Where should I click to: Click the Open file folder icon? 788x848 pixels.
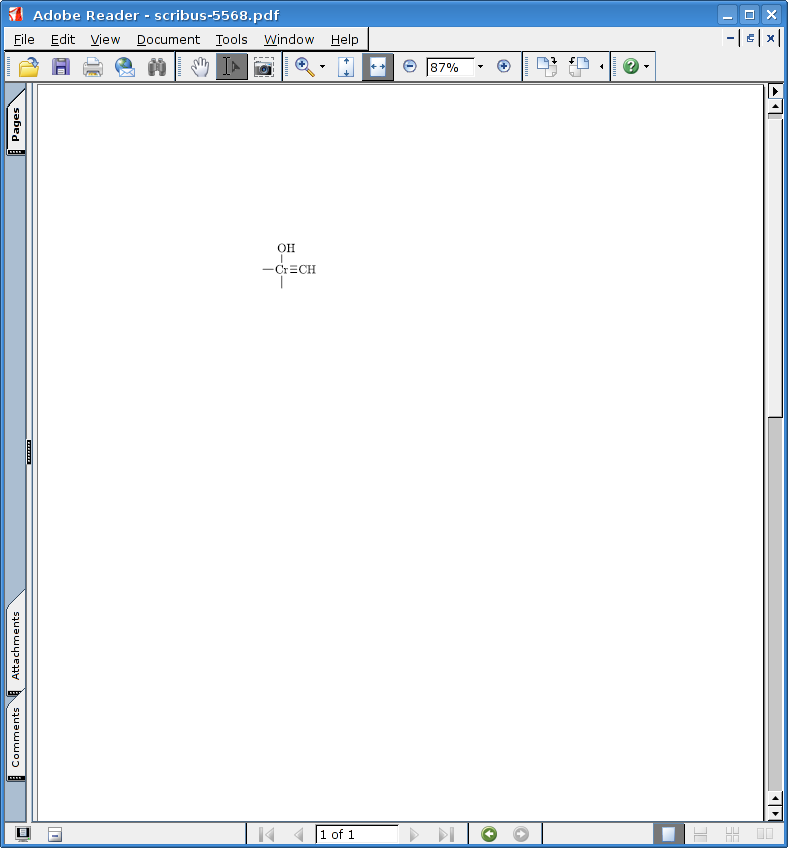[29, 67]
